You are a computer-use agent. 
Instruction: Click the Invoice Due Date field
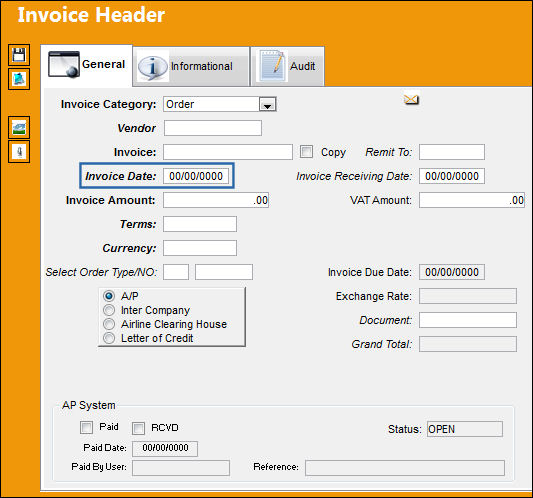[452, 272]
